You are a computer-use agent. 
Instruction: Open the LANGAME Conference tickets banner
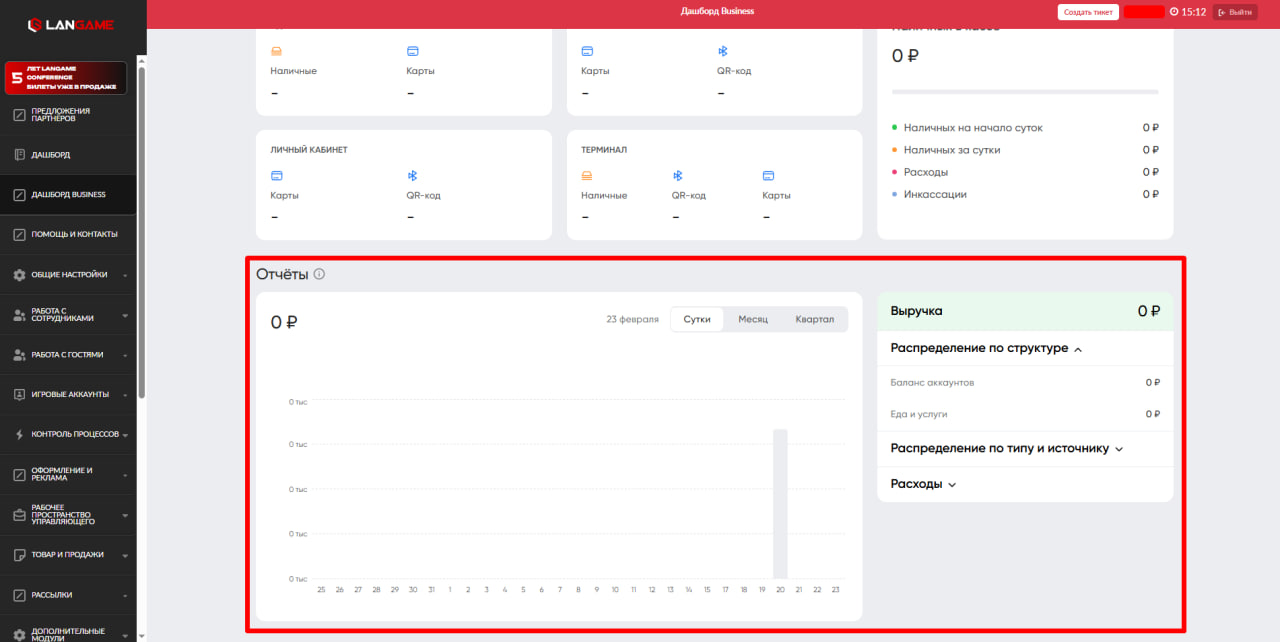point(66,78)
